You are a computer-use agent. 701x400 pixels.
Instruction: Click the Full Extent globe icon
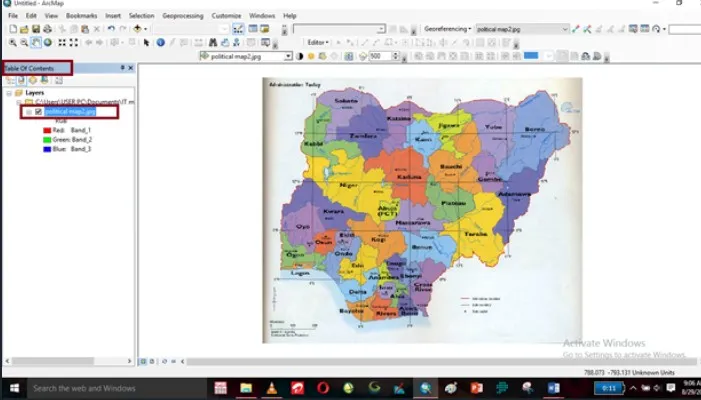coord(48,42)
